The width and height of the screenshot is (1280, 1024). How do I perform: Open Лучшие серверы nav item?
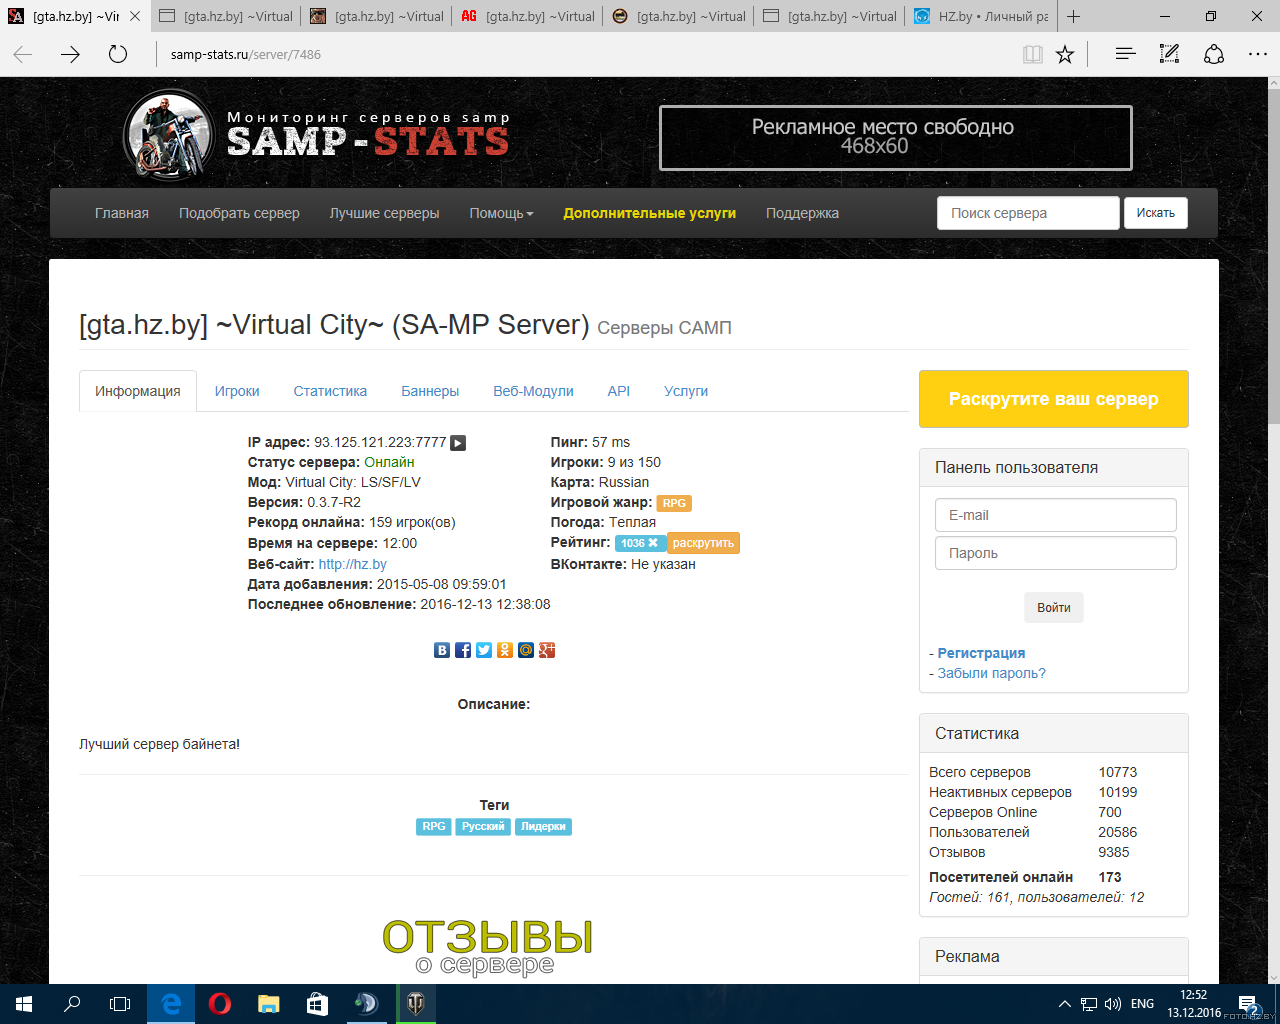click(385, 213)
